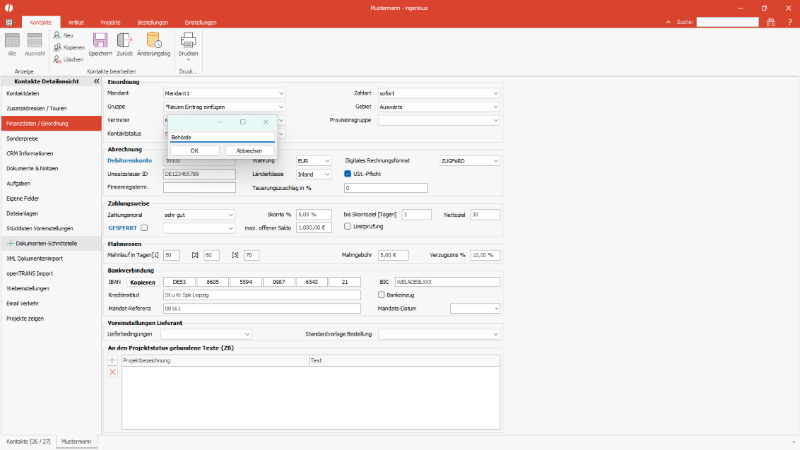The height and width of the screenshot is (450, 800).
Task: Open the Änderungslog change log
Action: [156, 40]
